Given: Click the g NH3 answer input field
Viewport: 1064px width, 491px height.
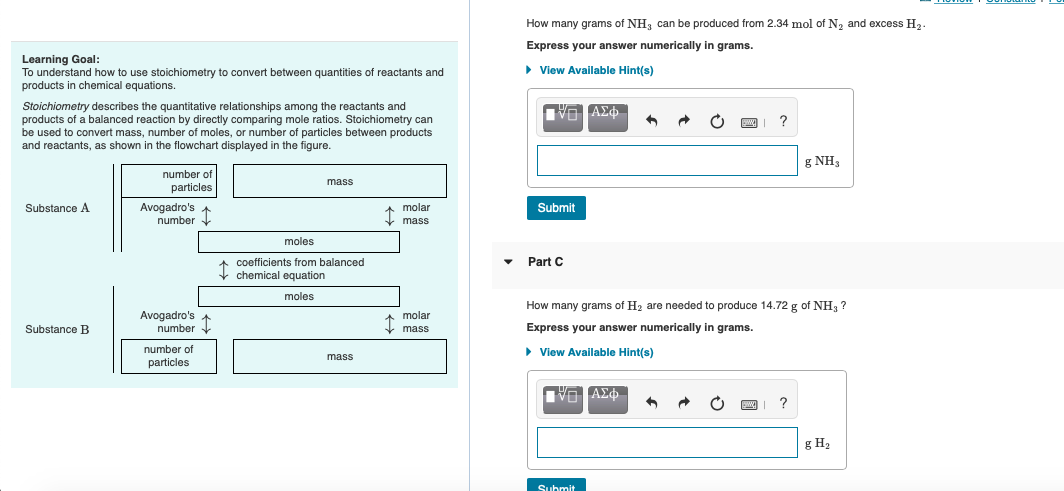Looking at the screenshot, I should click(667, 161).
